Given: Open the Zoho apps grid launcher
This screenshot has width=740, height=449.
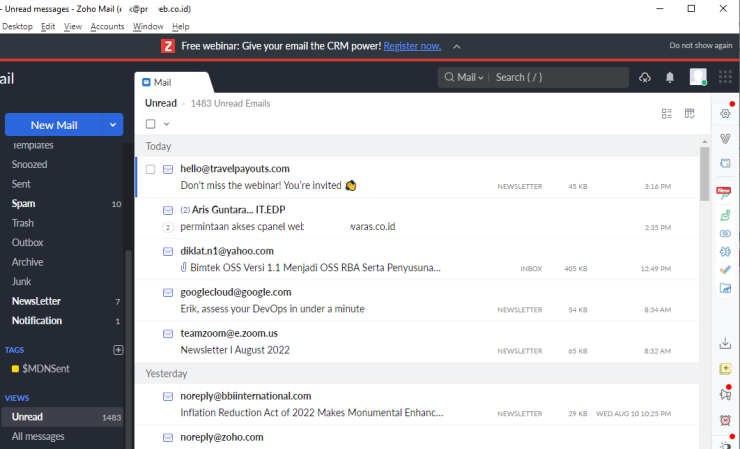Looking at the screenshot, I should (725, 77).
